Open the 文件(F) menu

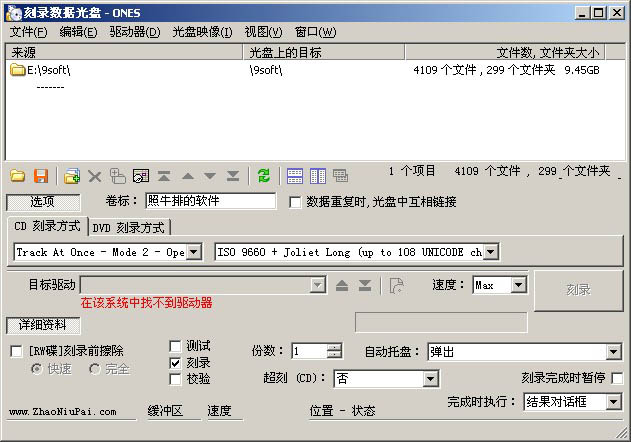(x=28, y=32)
